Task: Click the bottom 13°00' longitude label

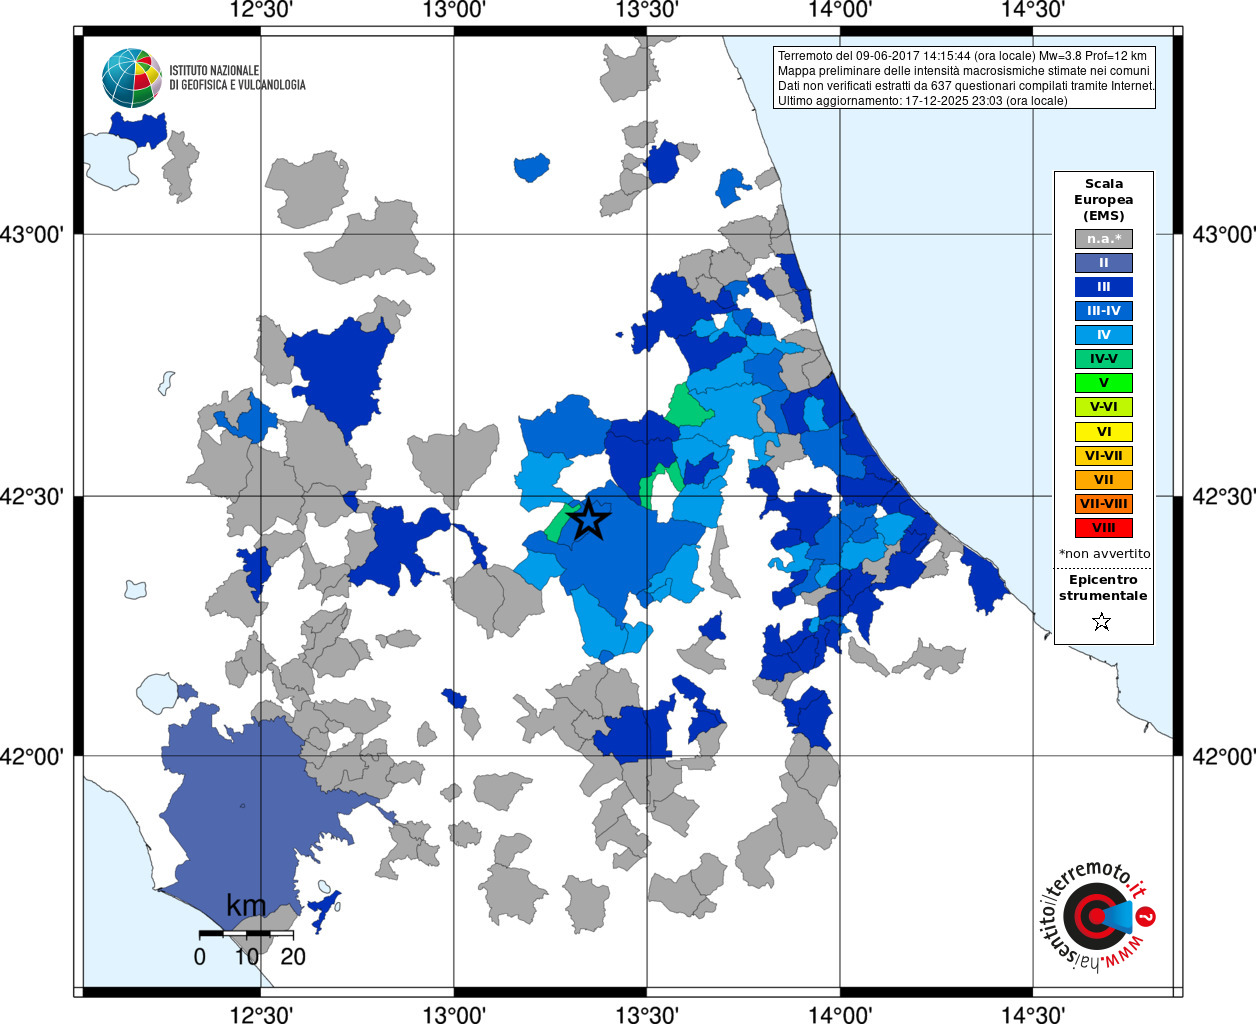Action: click(x=454, y=1014)
